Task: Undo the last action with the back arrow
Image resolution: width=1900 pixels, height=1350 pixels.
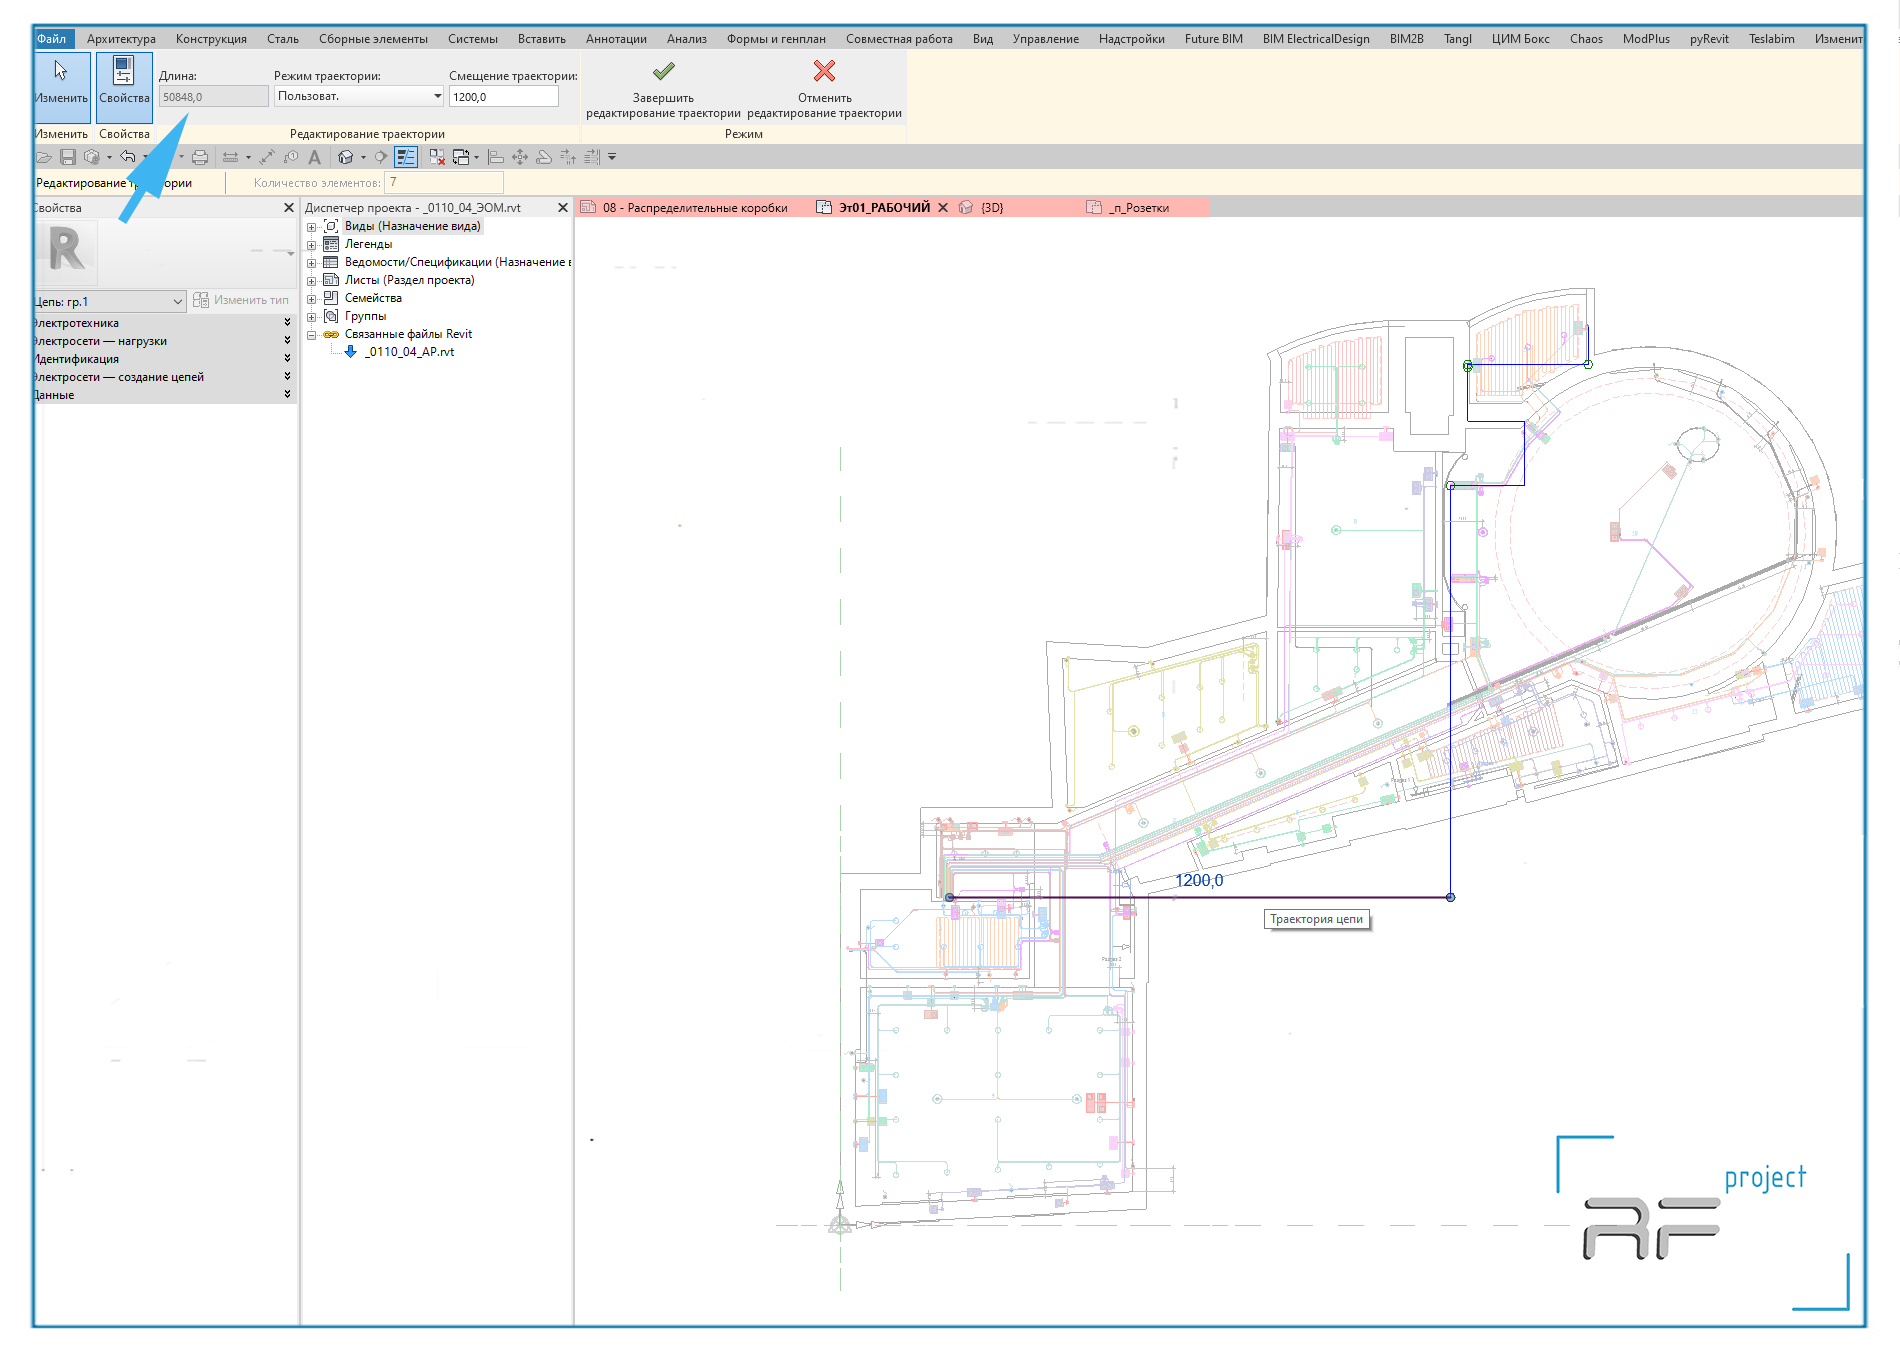Action: [x=128, y=157]
